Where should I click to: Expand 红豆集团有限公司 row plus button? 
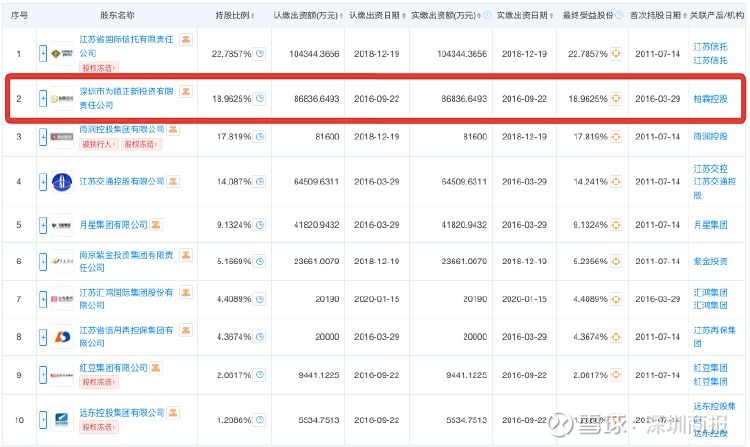pyautogui.click(x=43, y=375)
